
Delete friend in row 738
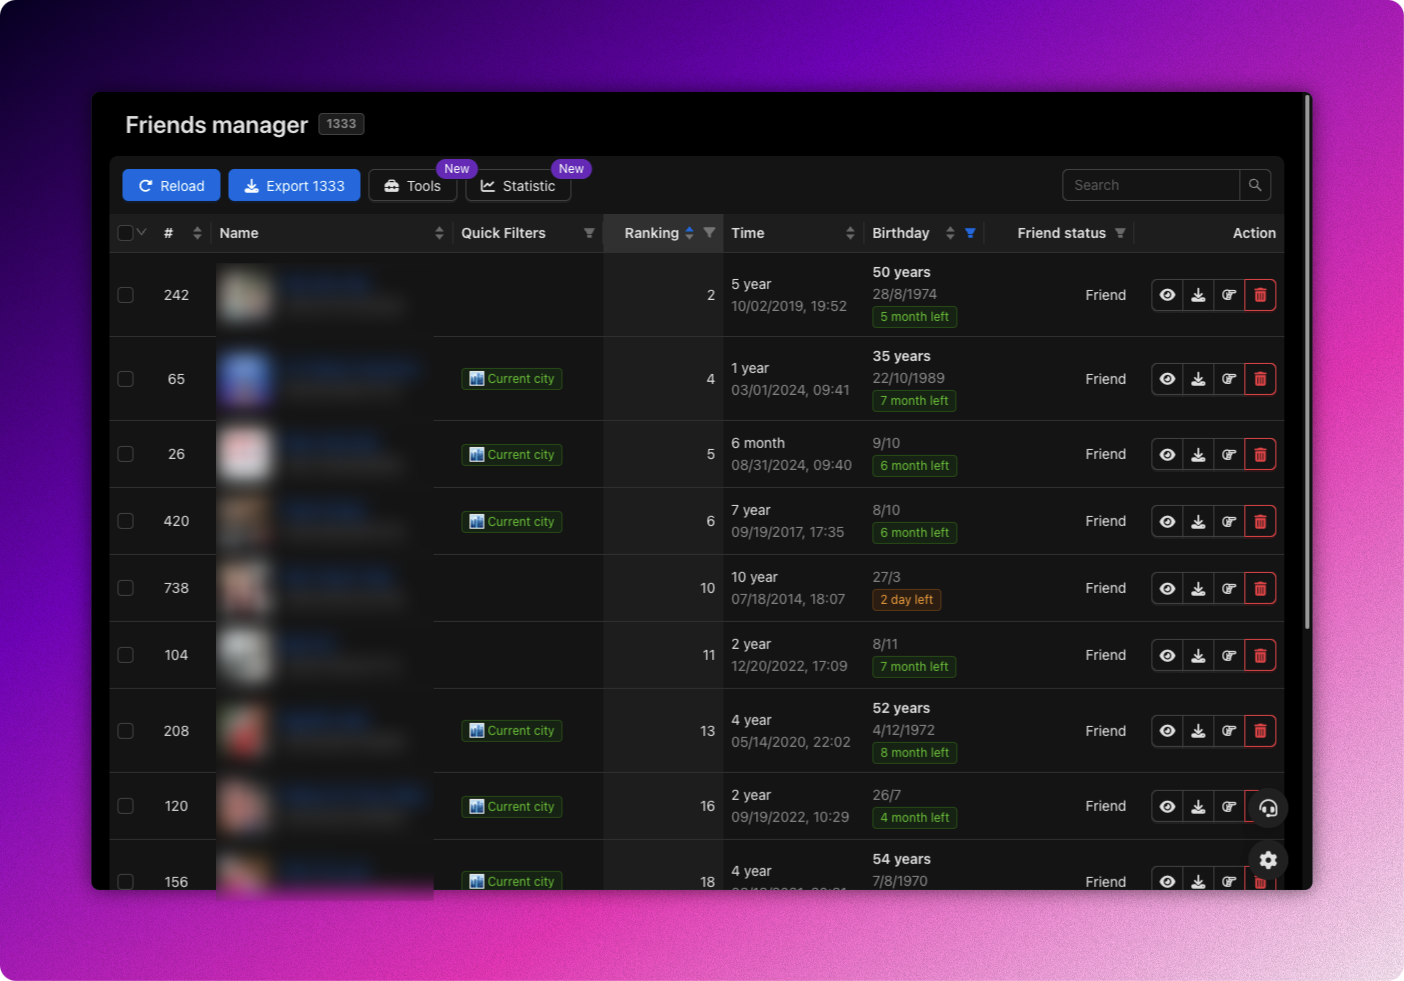coord(1260,588)
